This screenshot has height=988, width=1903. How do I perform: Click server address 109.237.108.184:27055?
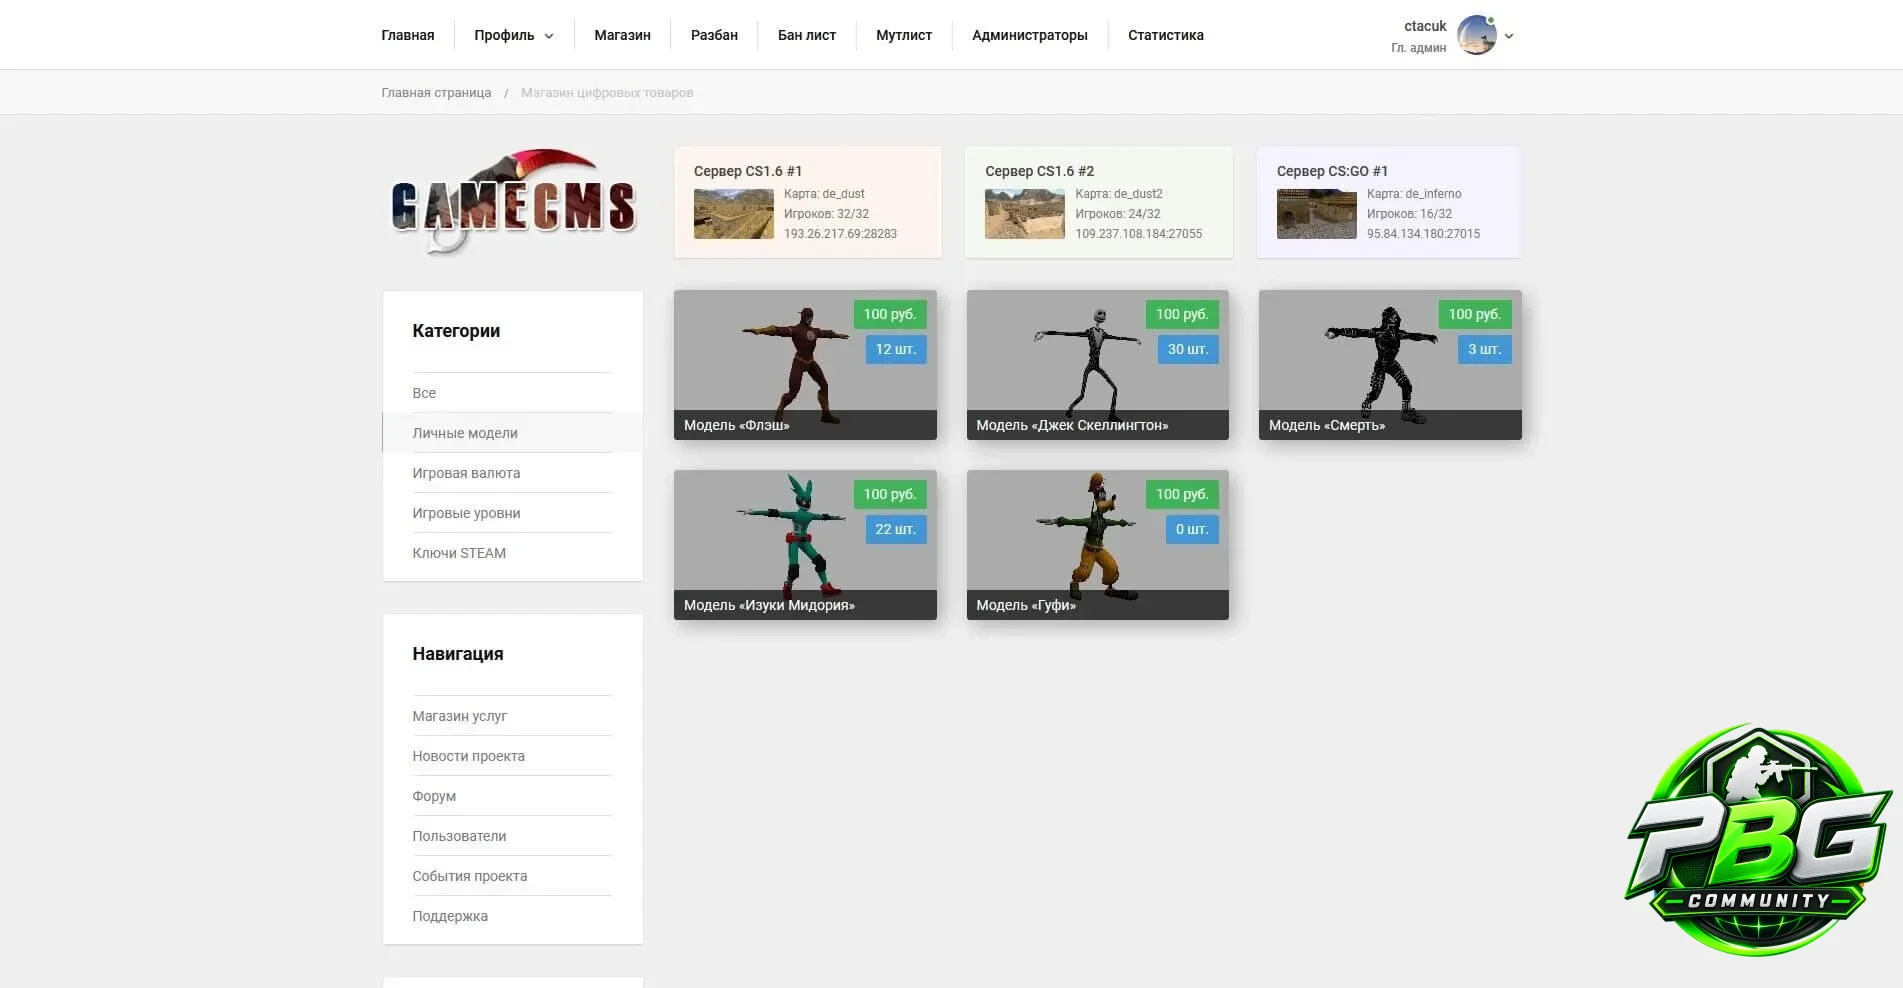pos(1139,234)
